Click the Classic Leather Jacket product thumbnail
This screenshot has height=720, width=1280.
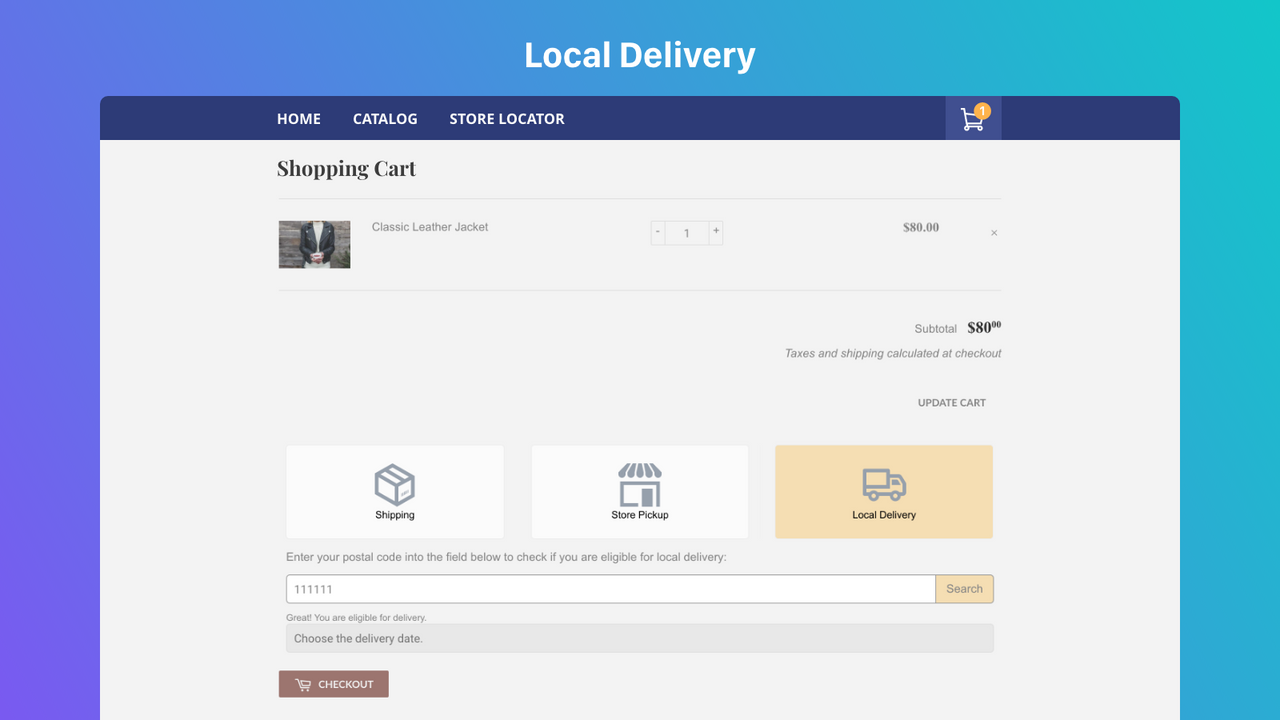[314, 243]
